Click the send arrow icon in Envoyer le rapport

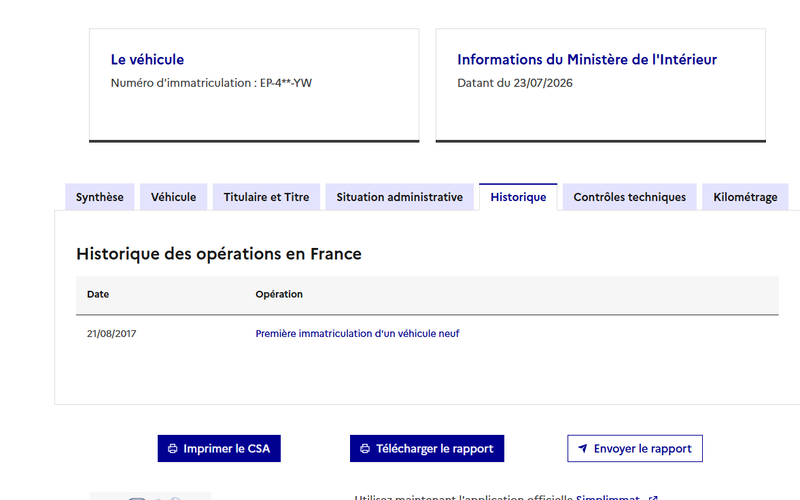pyautogui.click(x=583, y=448)
